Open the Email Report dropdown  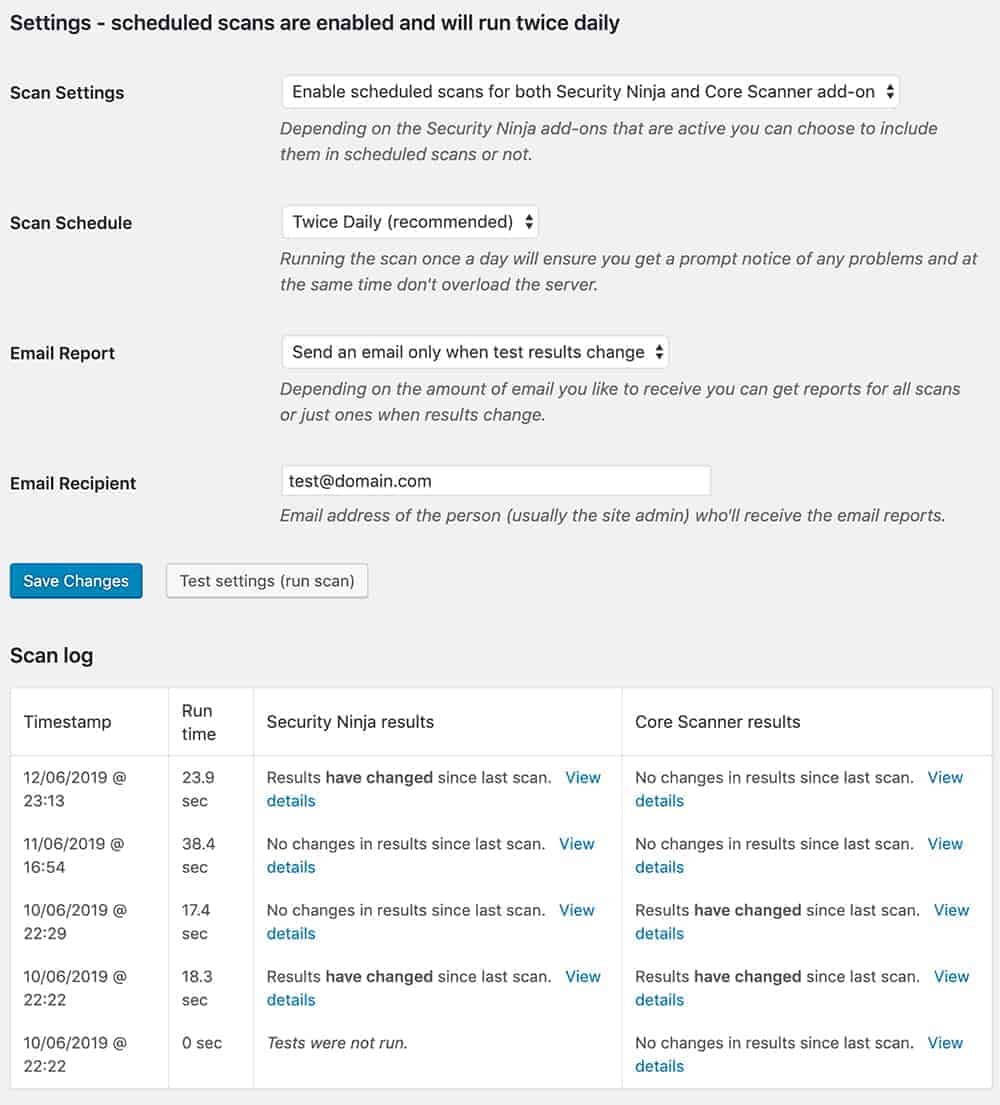coord(475,352)
